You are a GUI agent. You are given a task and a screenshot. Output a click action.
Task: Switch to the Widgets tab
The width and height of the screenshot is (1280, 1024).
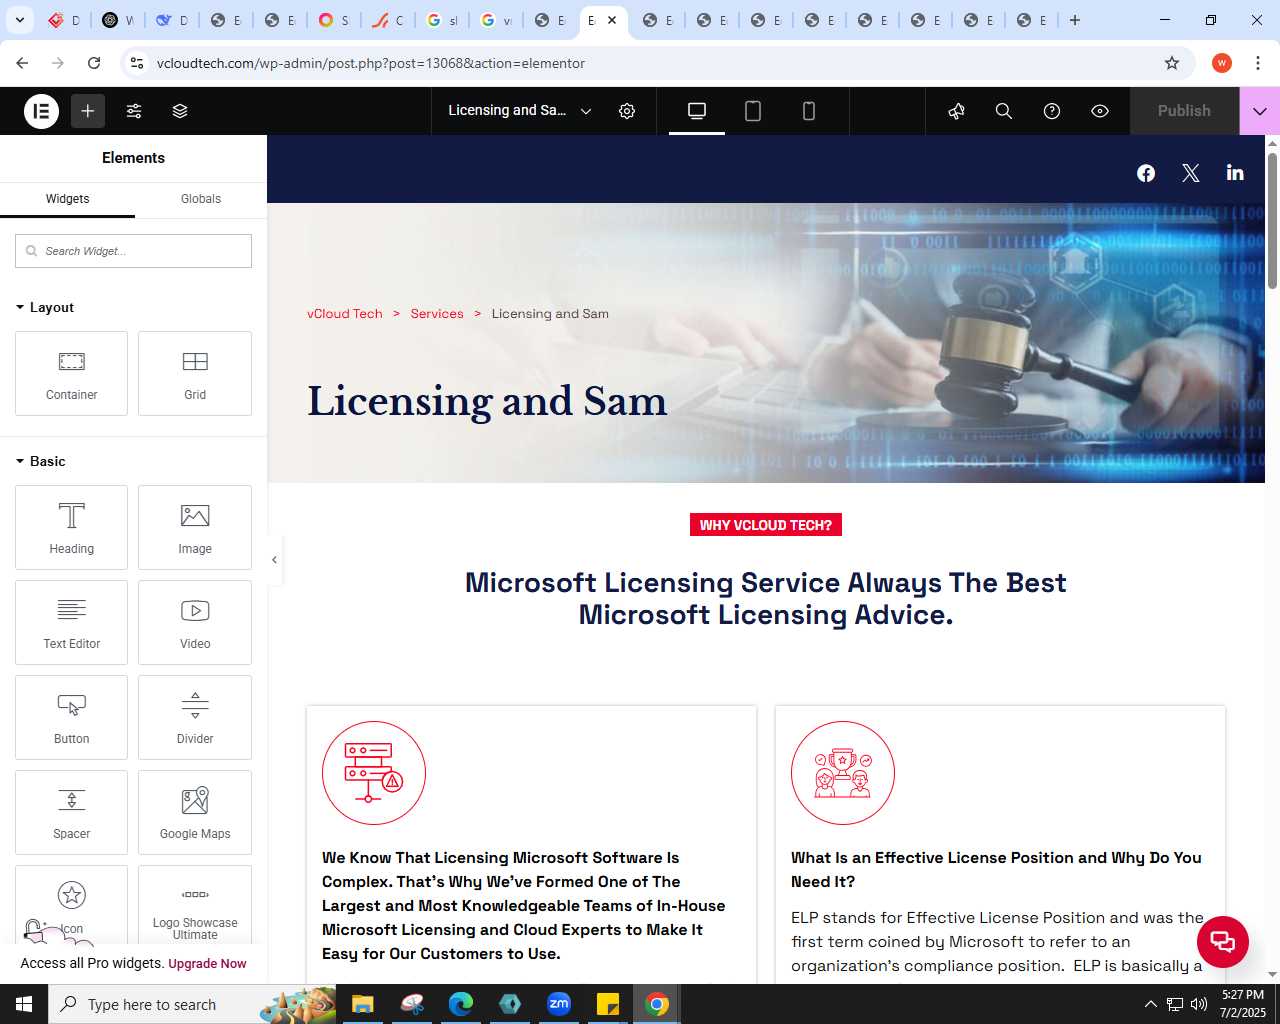pos(67,199)
